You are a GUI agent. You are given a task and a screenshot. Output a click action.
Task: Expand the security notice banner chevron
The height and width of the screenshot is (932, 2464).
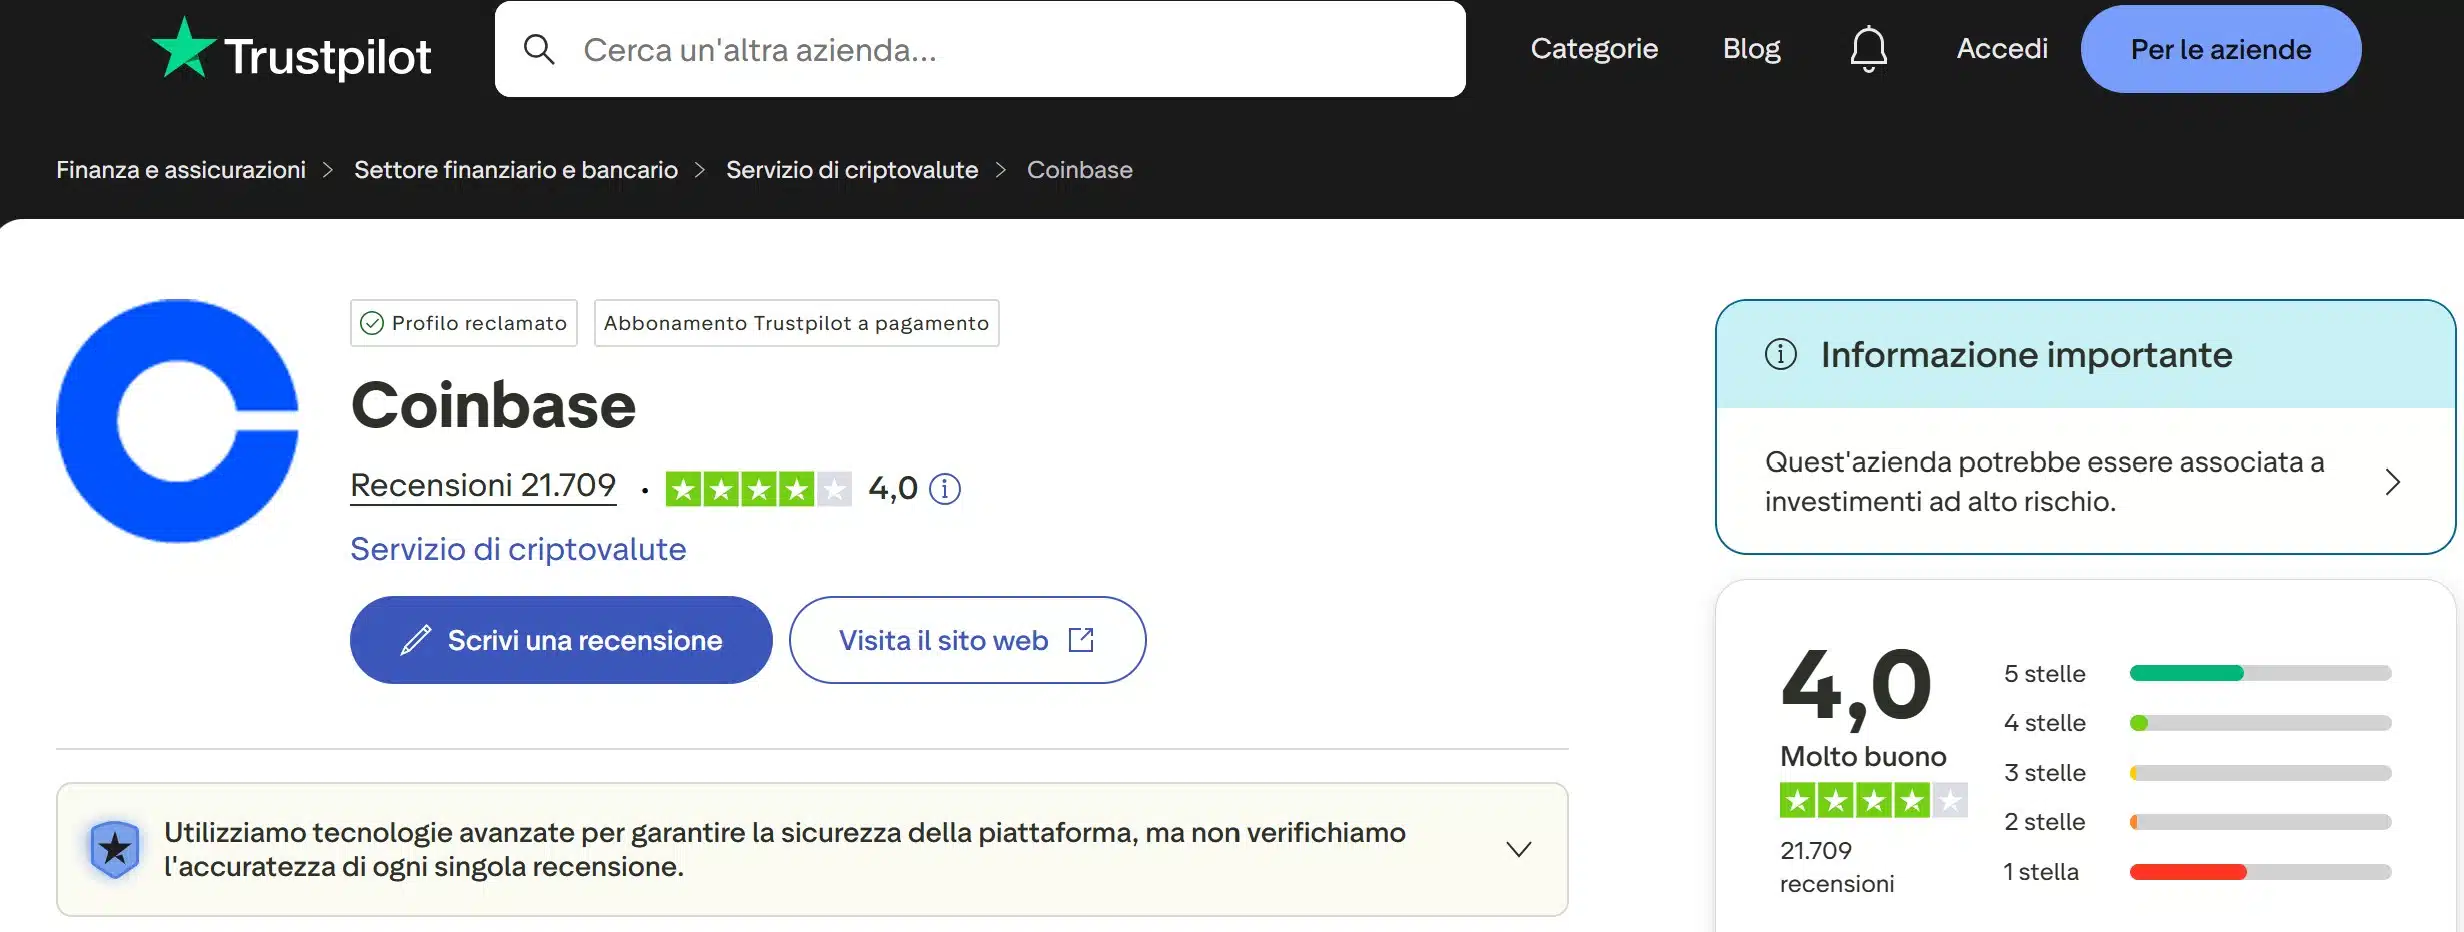click(1518, 849)
